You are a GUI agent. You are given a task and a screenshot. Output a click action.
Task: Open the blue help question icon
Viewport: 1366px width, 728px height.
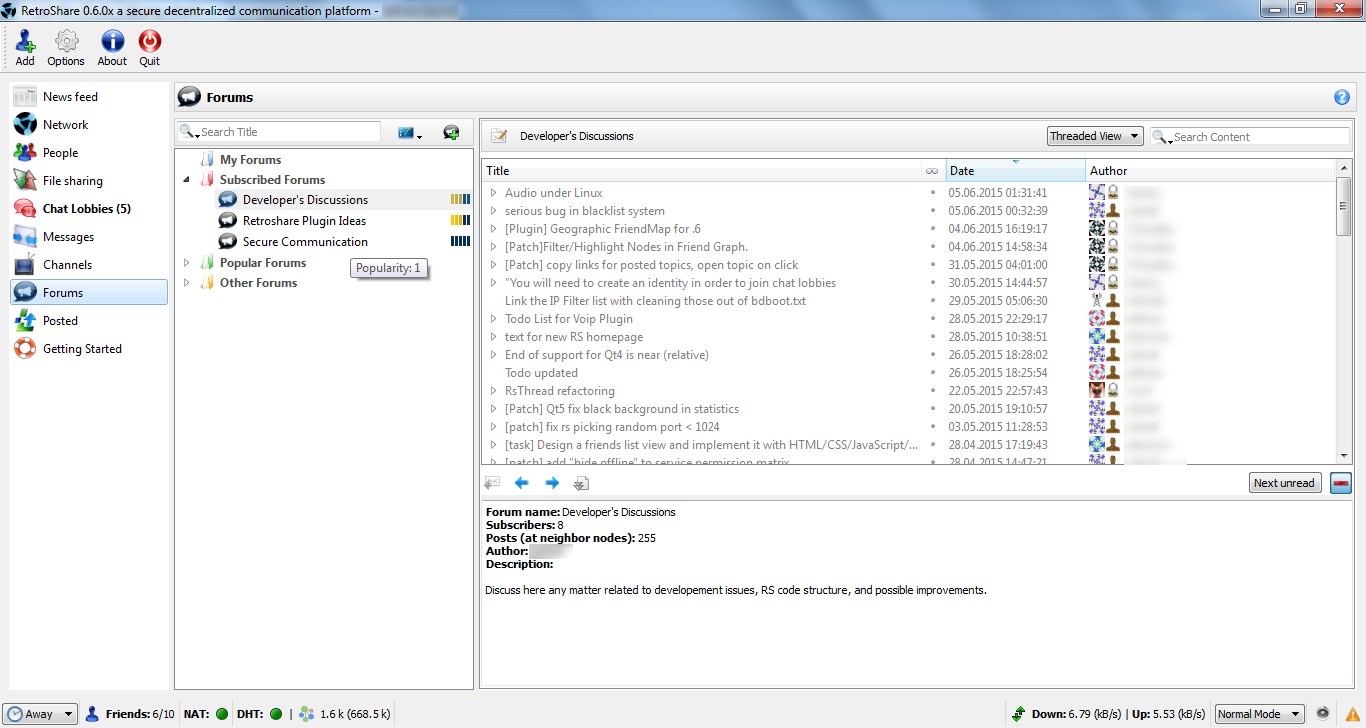click(x=1341, y=97)
